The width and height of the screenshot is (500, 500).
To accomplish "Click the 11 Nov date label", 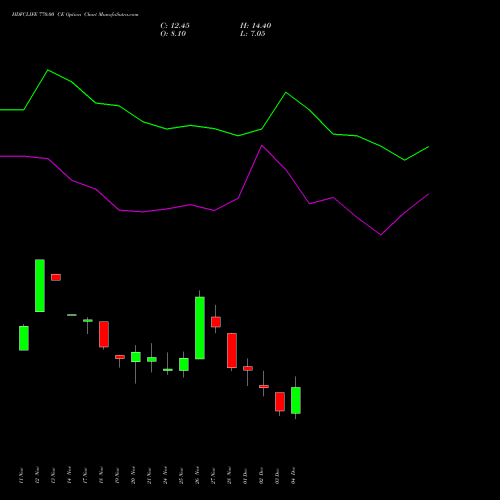I will coord(21,476).
